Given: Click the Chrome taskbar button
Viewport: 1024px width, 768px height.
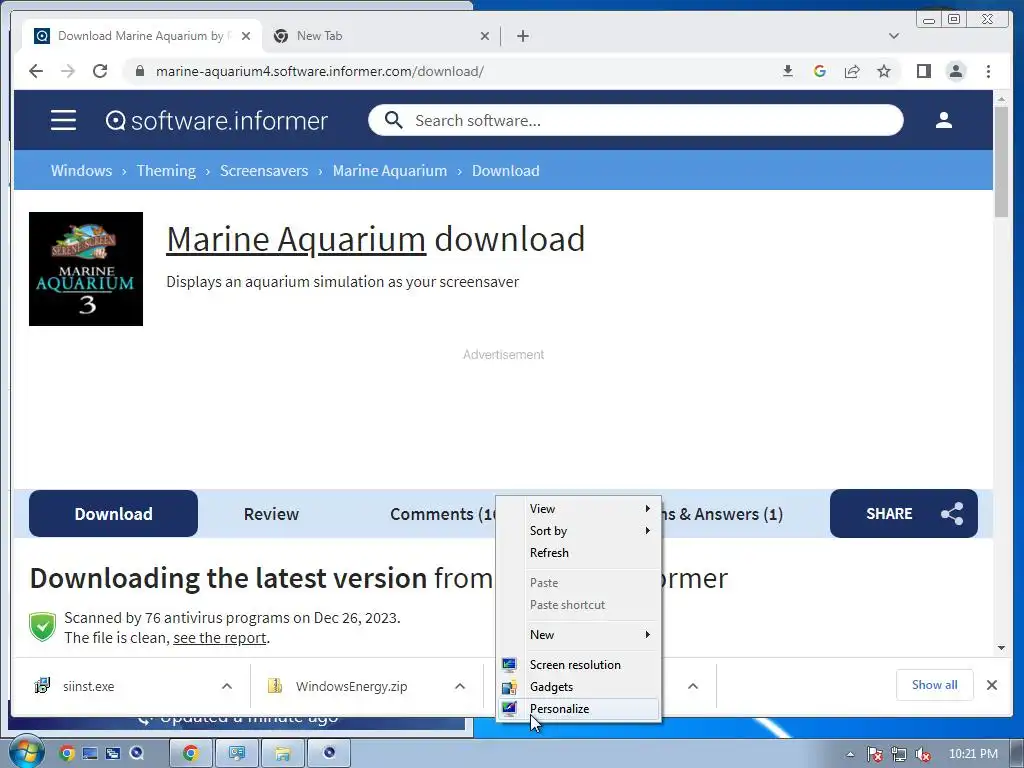Looking at the screenshot, I should pyautogui.click(x=191, y=753).
